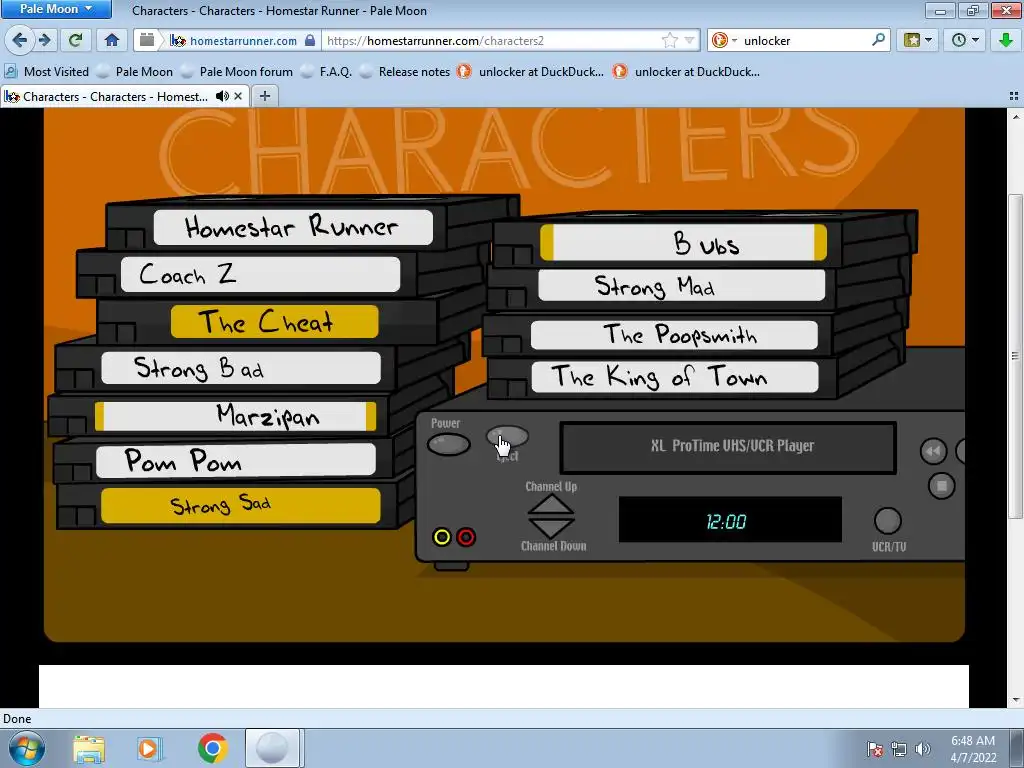Go forward with the Forward arrow

[x=44, y=40]
